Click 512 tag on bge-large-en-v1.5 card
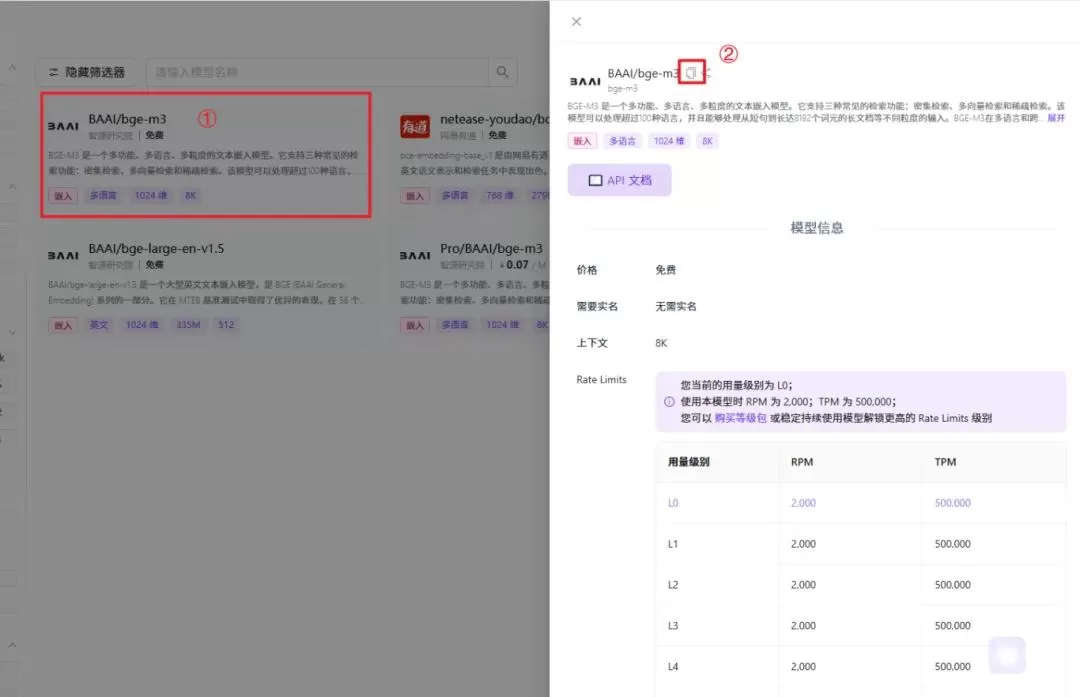This screenshot has height=697, width=1080. coord(226,325)
